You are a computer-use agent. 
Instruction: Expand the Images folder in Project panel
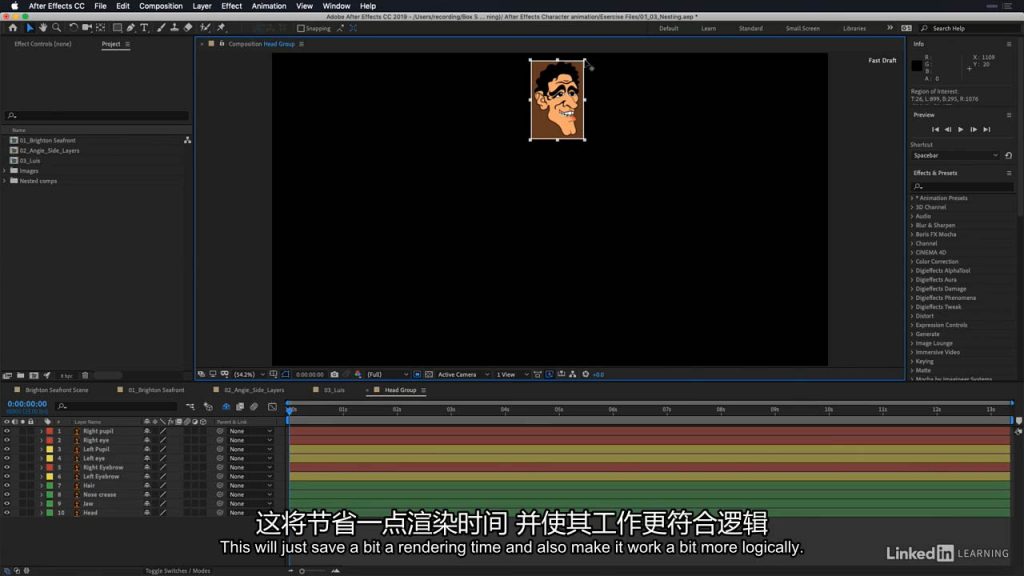point(5,171)
